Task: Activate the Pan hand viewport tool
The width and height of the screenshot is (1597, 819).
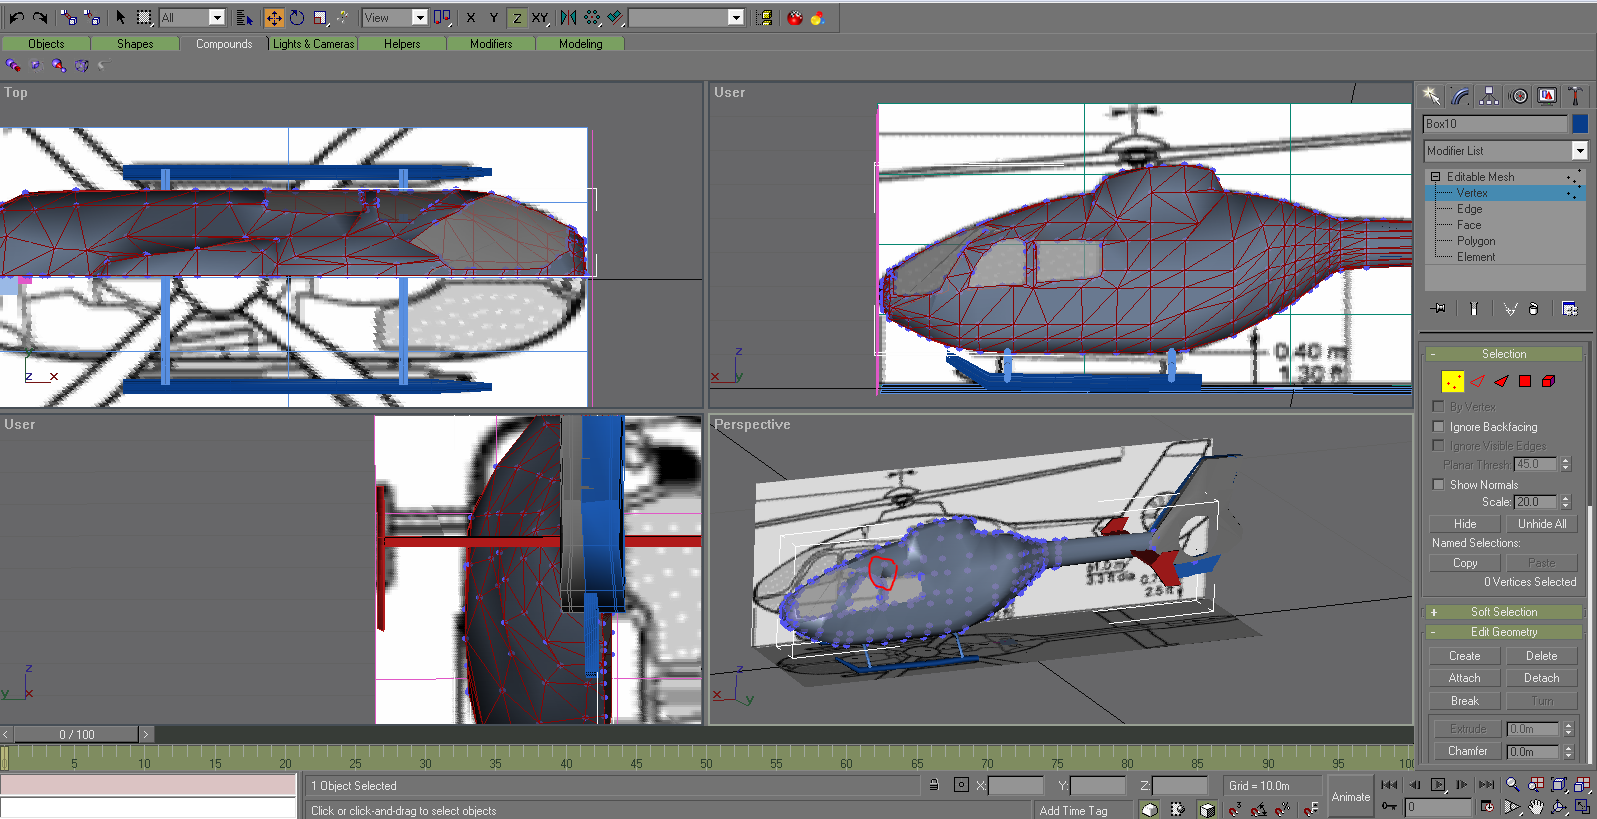Action: tap(1536, 807)
